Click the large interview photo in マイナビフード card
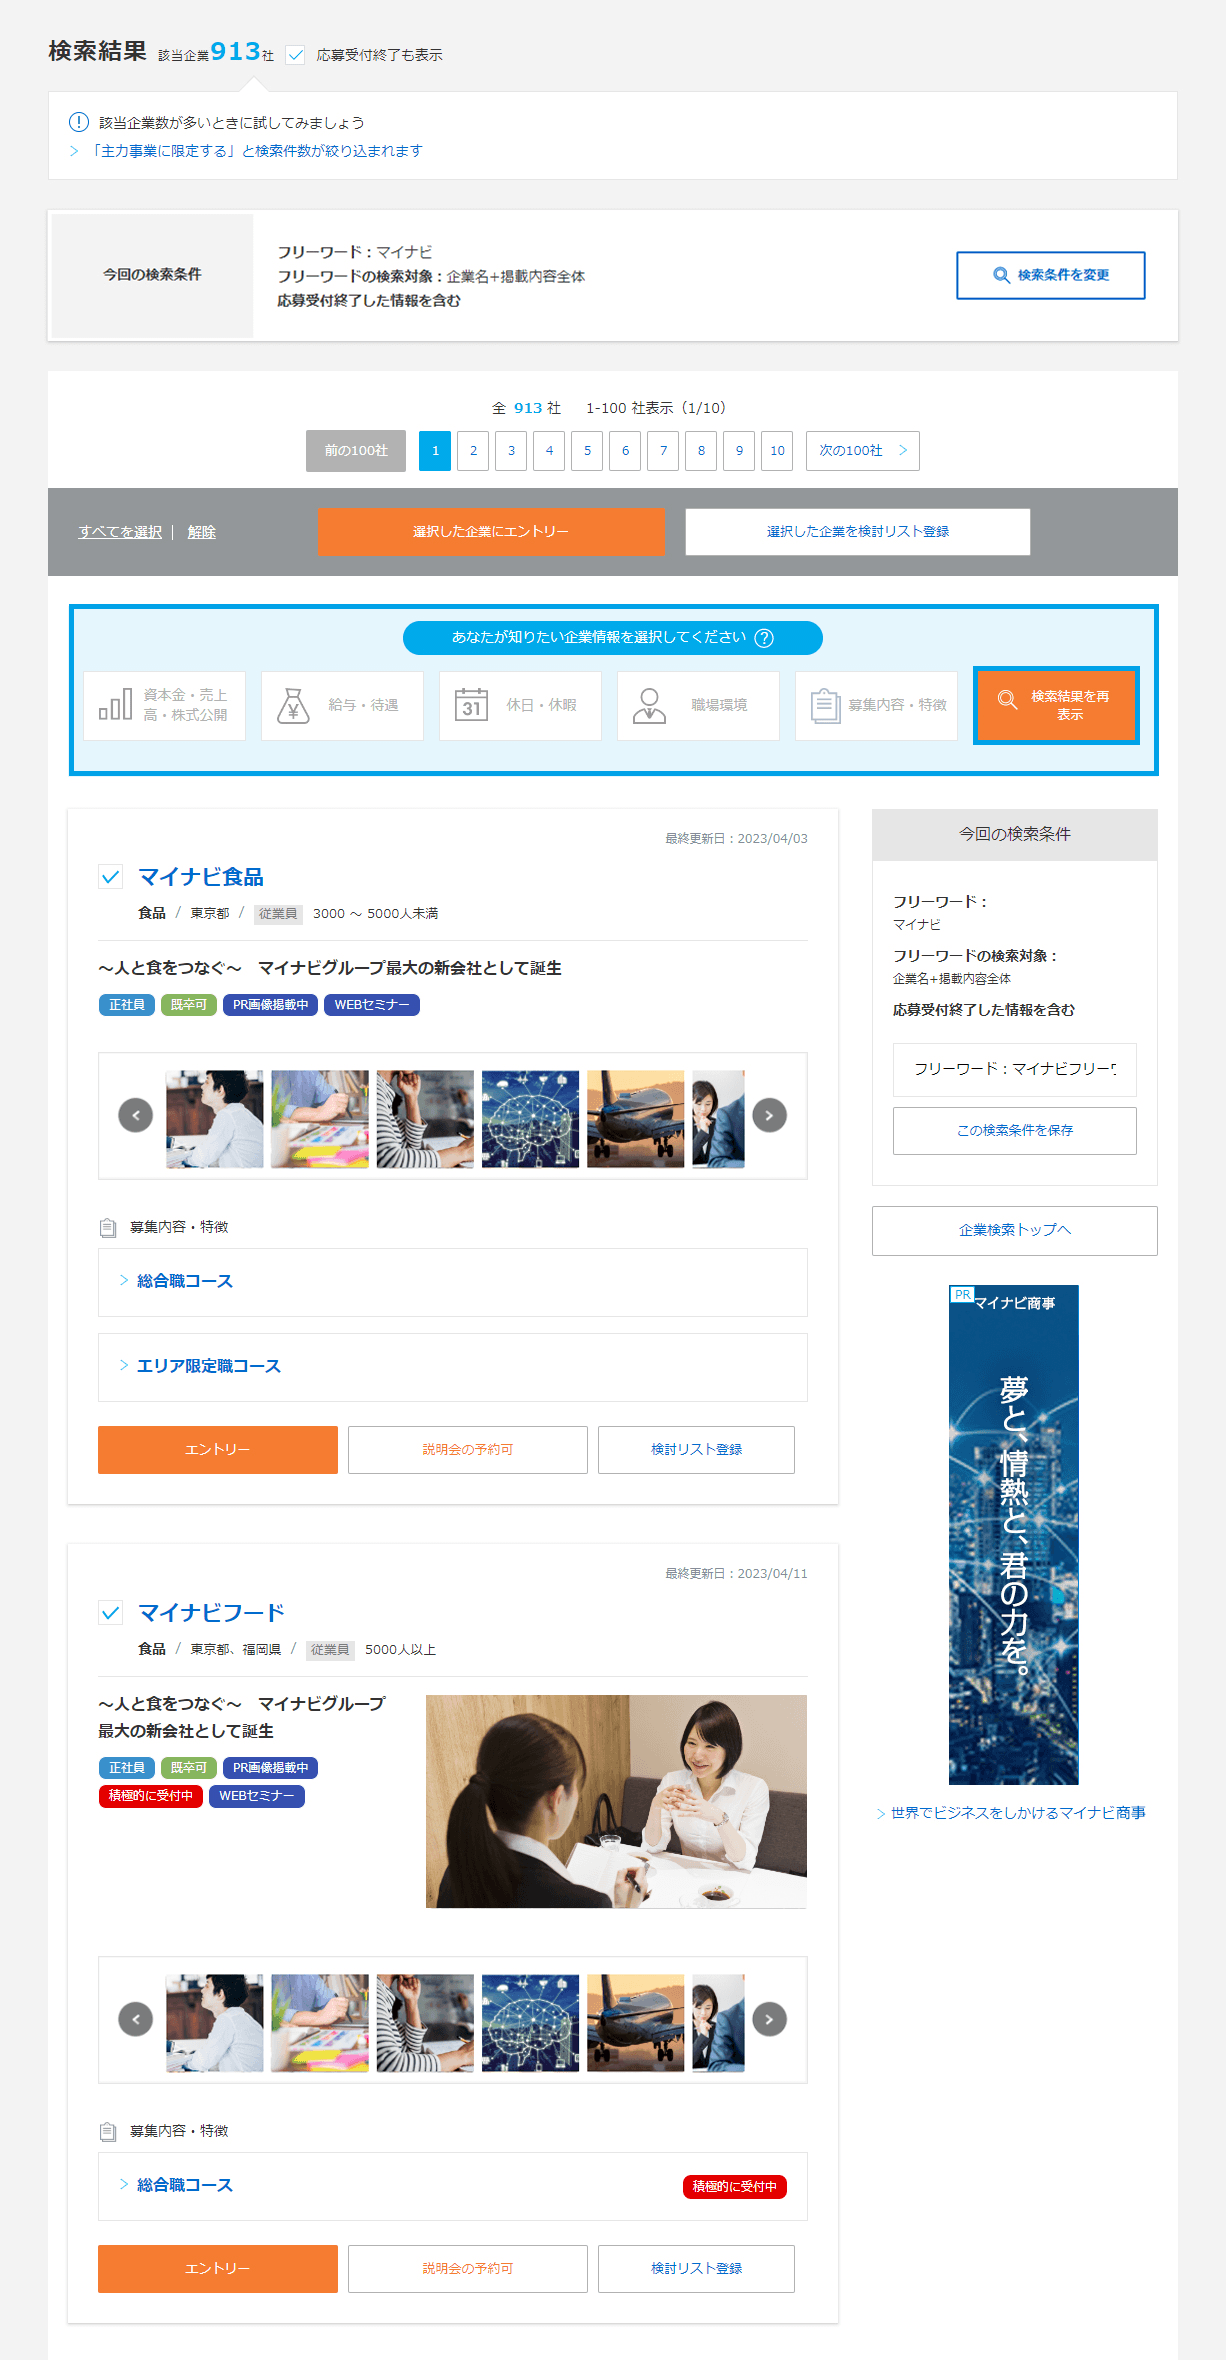This screenshot has height=2360, width=1226. [x=616, y=1801]
